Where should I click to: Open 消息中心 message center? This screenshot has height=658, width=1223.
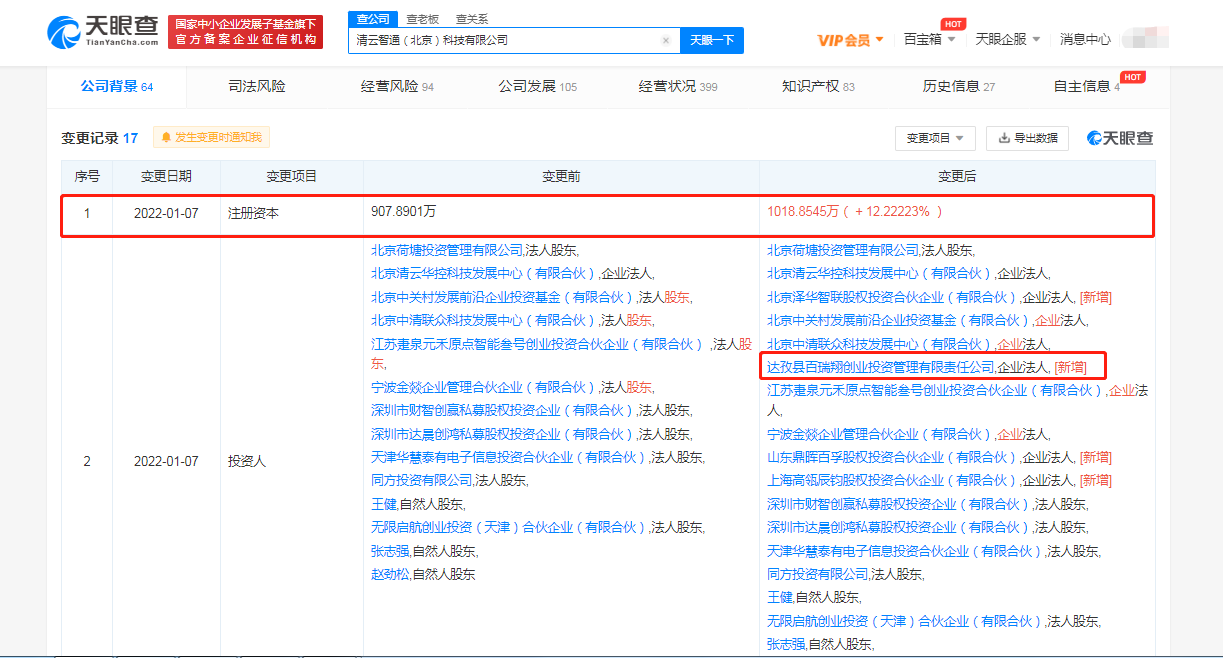coord(1085,40)
